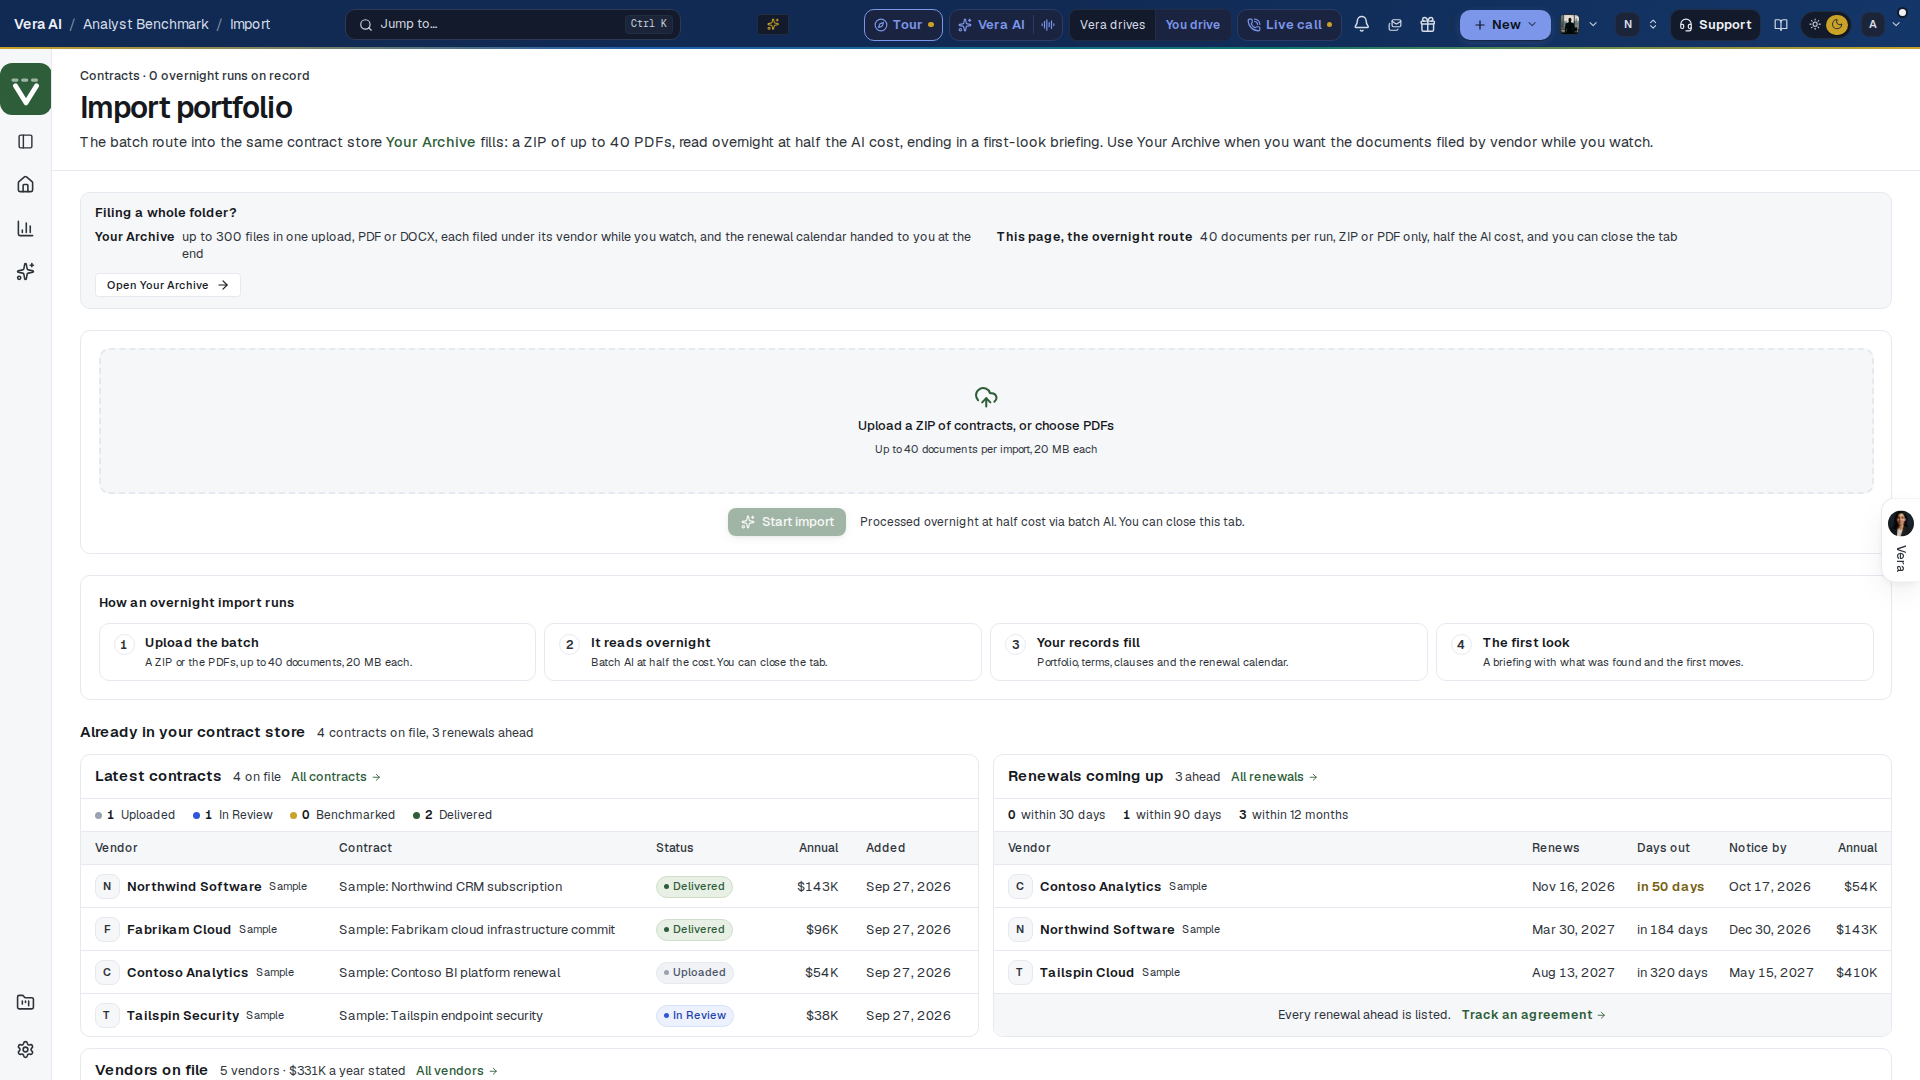Open the workspace avatar dropdown chevron
The image size is (1920, 1080).
(1593, 25)
